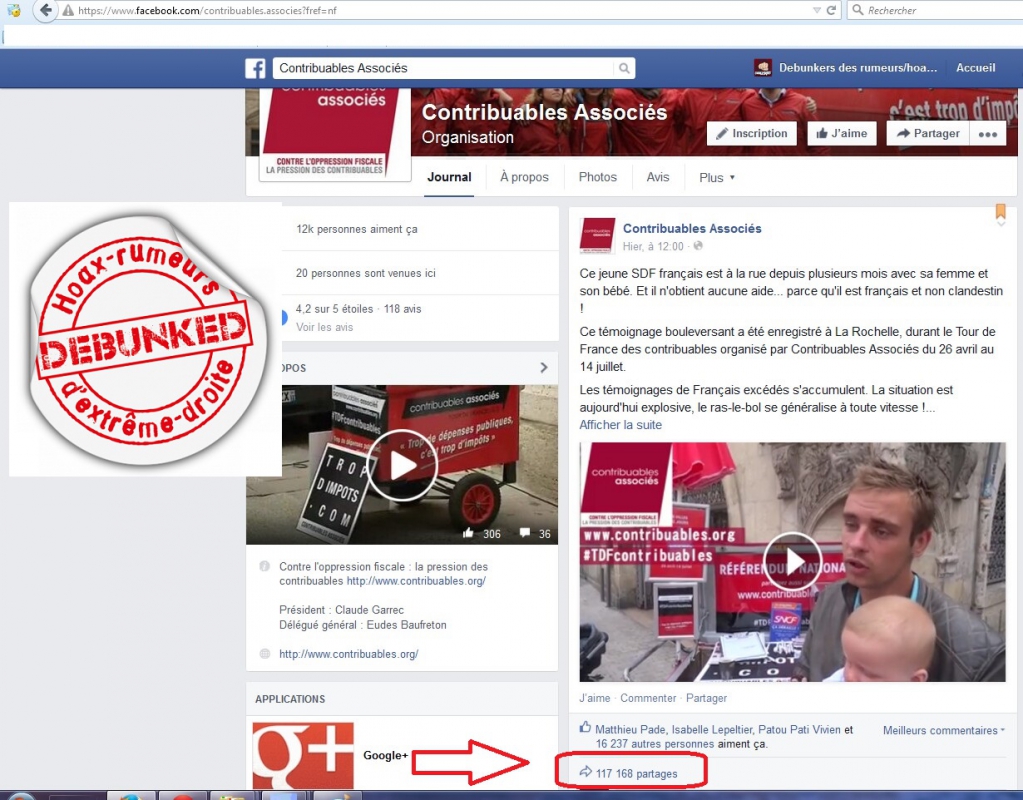Click the J'aime page like button
The width and height of the screenshot is (1023, 800).
tap(842, 134)
